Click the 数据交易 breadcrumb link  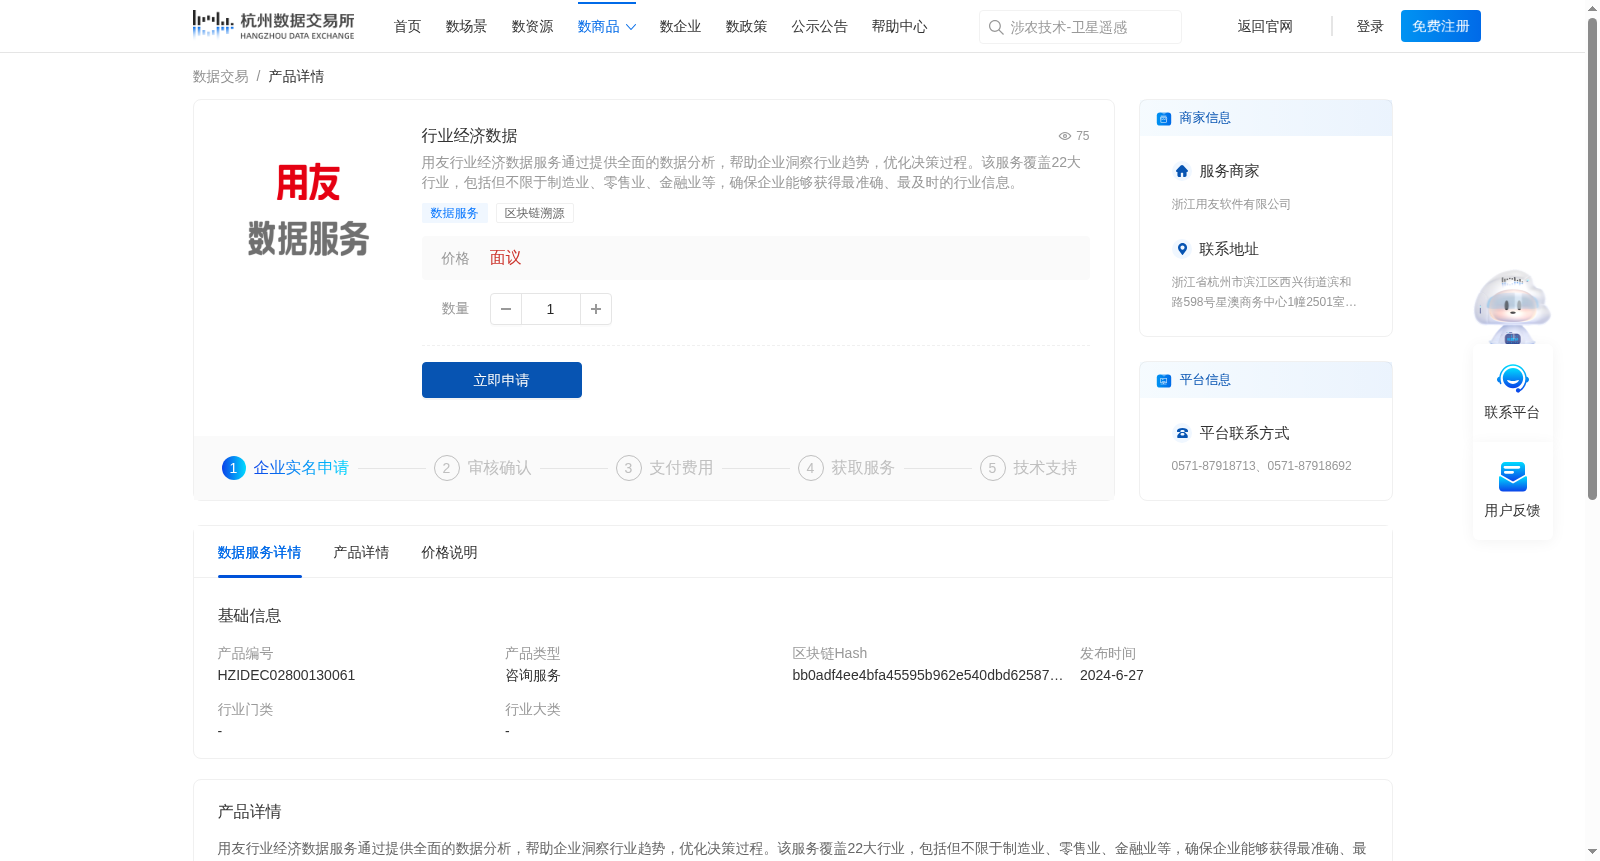[x=221, y=77]
